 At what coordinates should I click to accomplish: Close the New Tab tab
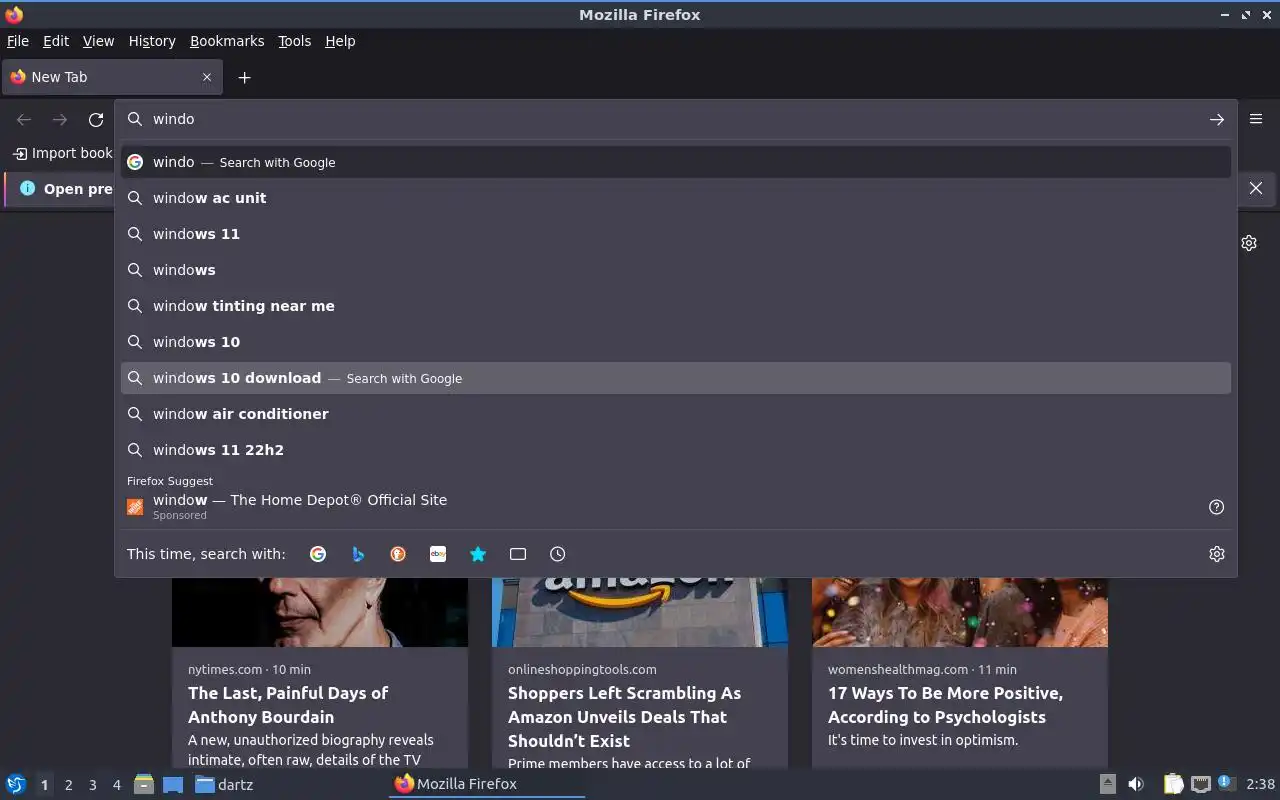coord(207,77)
